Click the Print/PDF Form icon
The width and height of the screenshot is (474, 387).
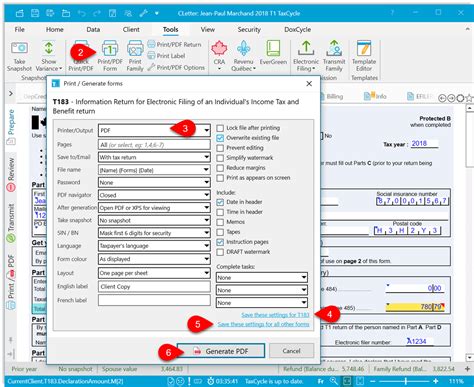(x=110, y=49)
